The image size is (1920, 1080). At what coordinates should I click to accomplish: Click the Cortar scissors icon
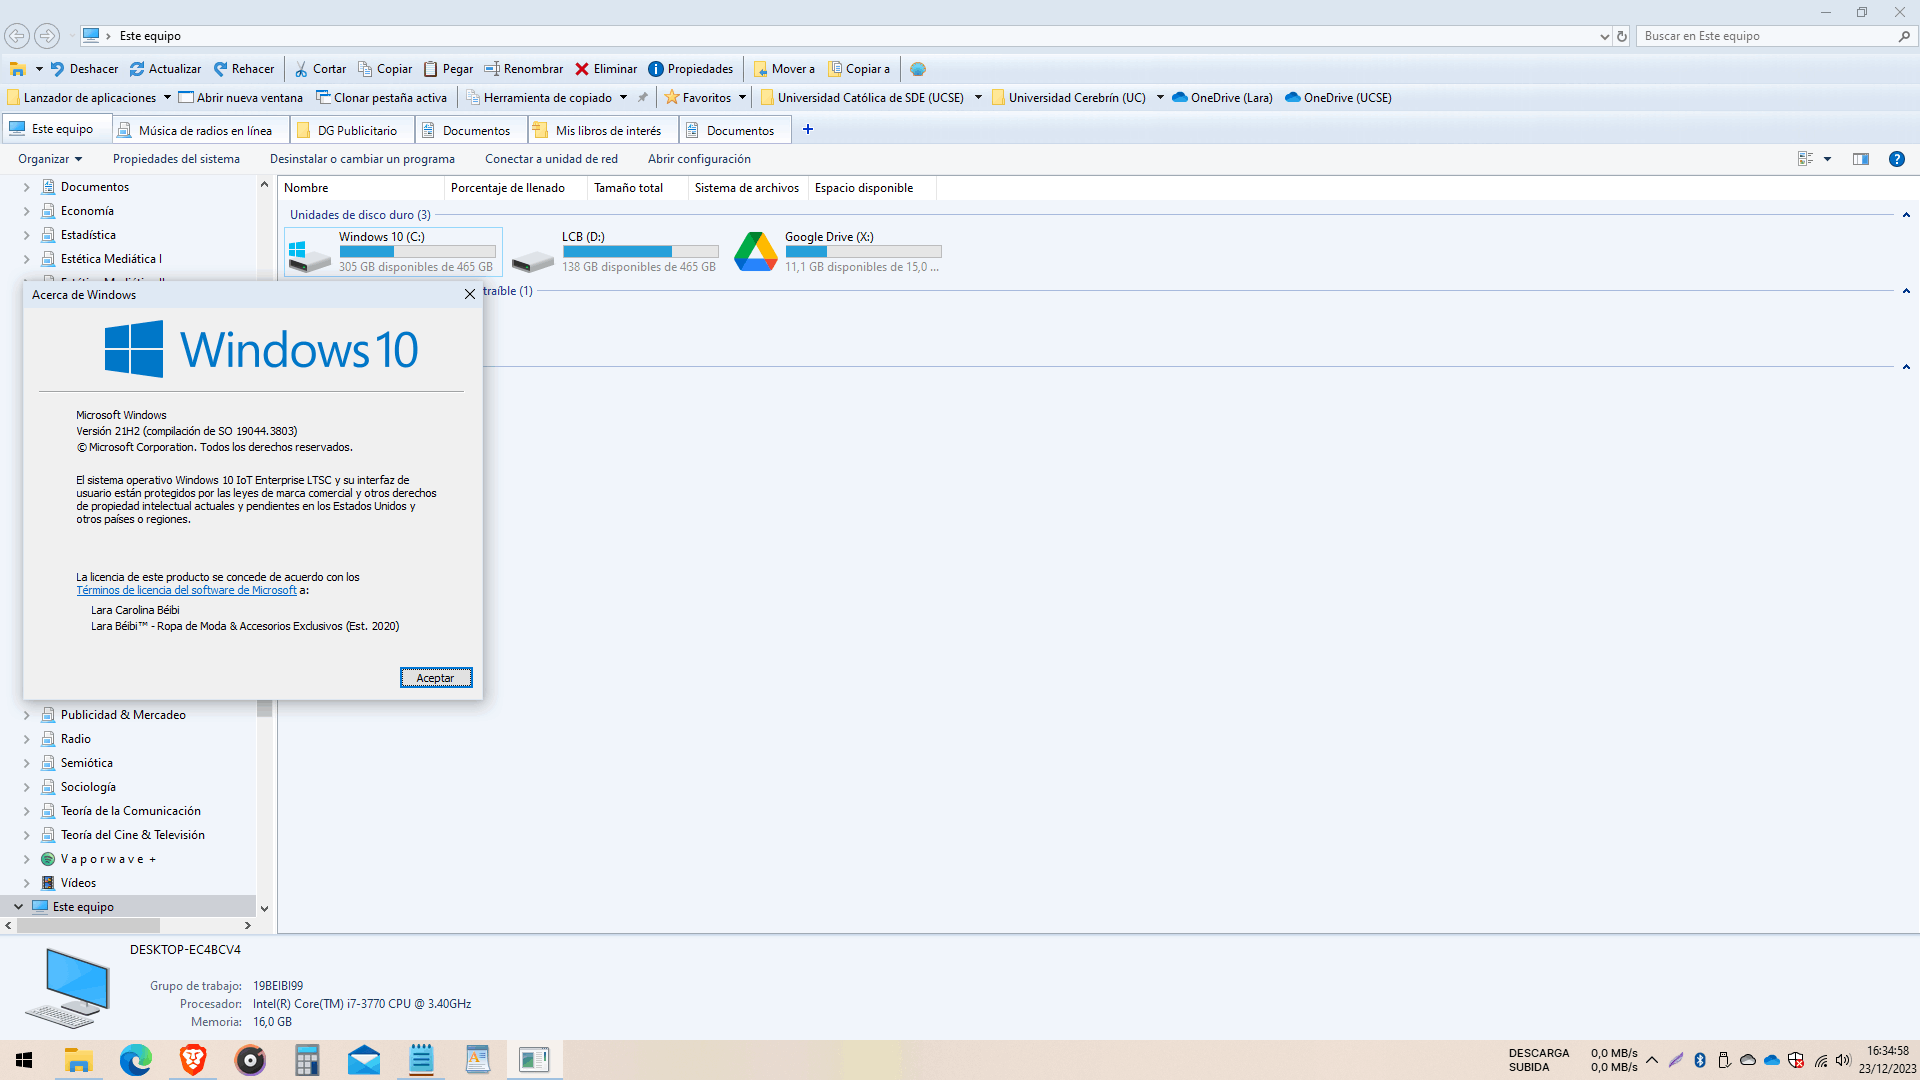(301, 69)
